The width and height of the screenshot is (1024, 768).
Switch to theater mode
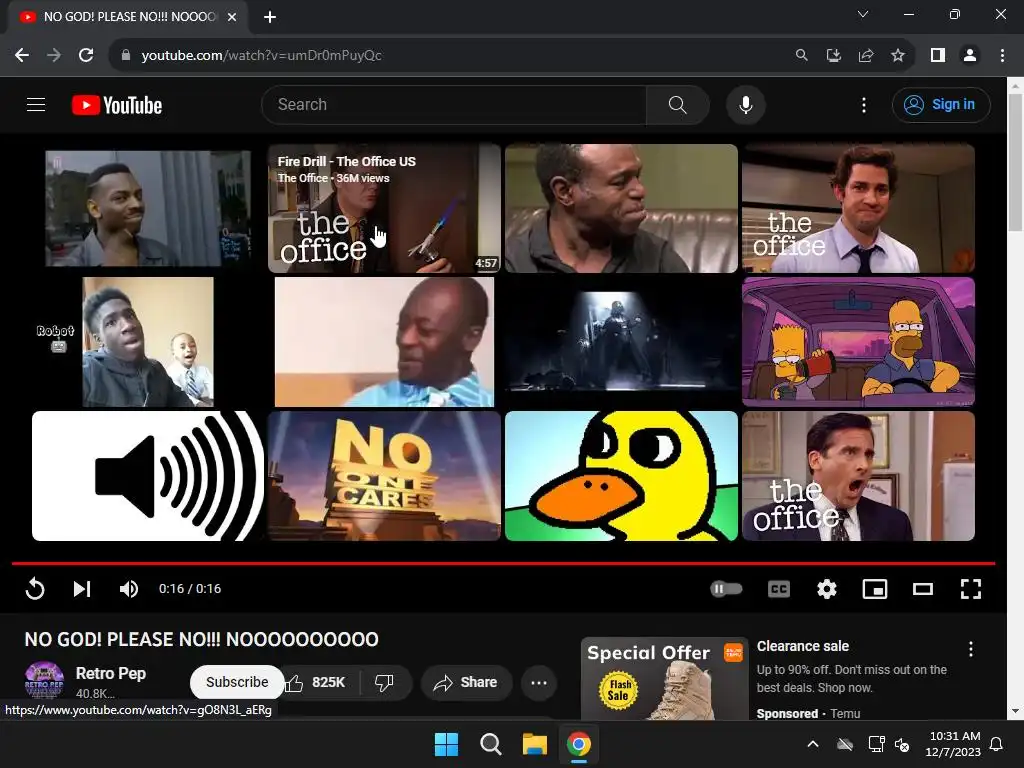point(922,589)
